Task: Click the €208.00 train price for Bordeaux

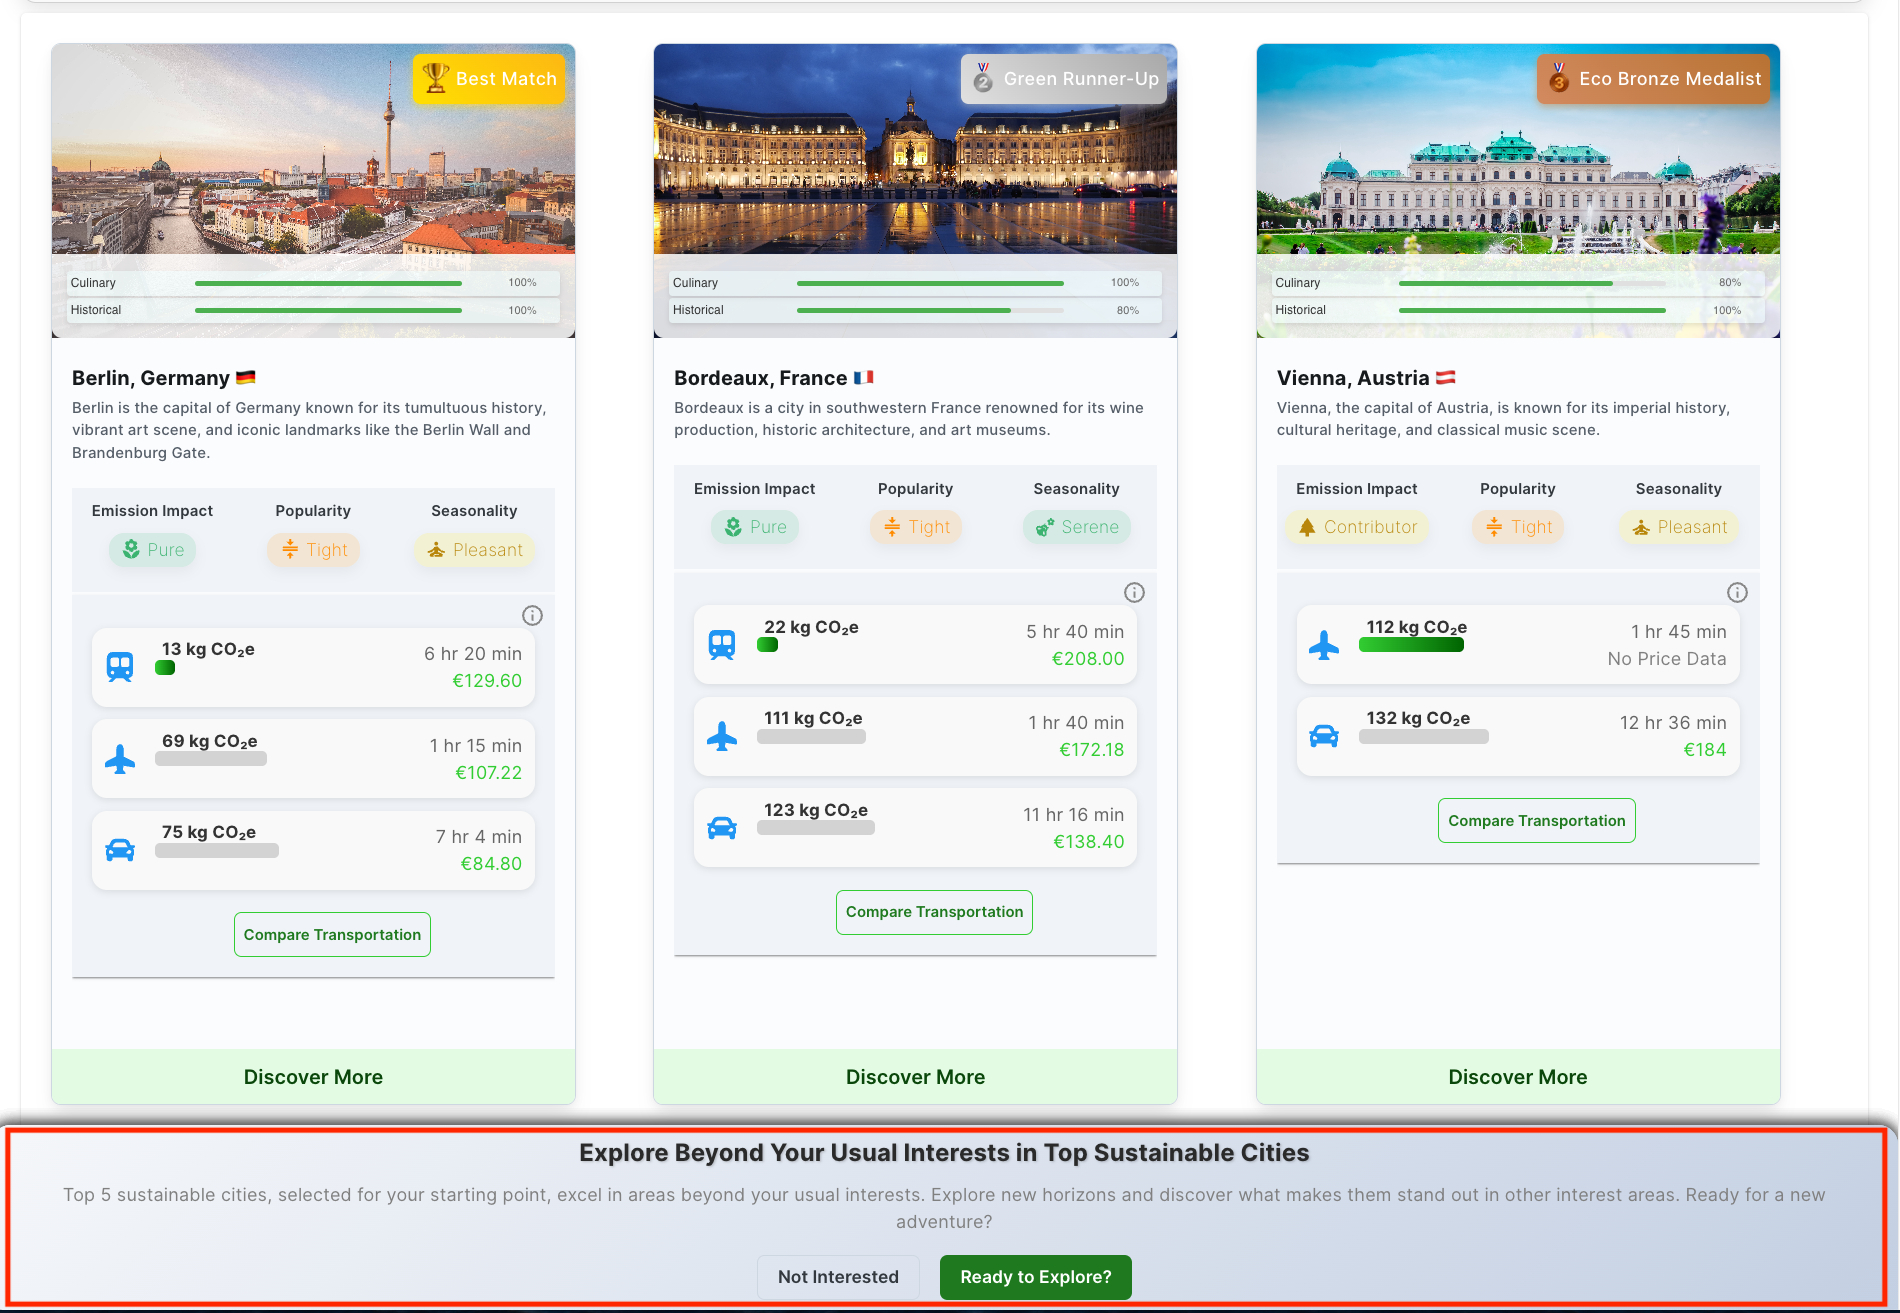Action: (x=1088, y=659)
